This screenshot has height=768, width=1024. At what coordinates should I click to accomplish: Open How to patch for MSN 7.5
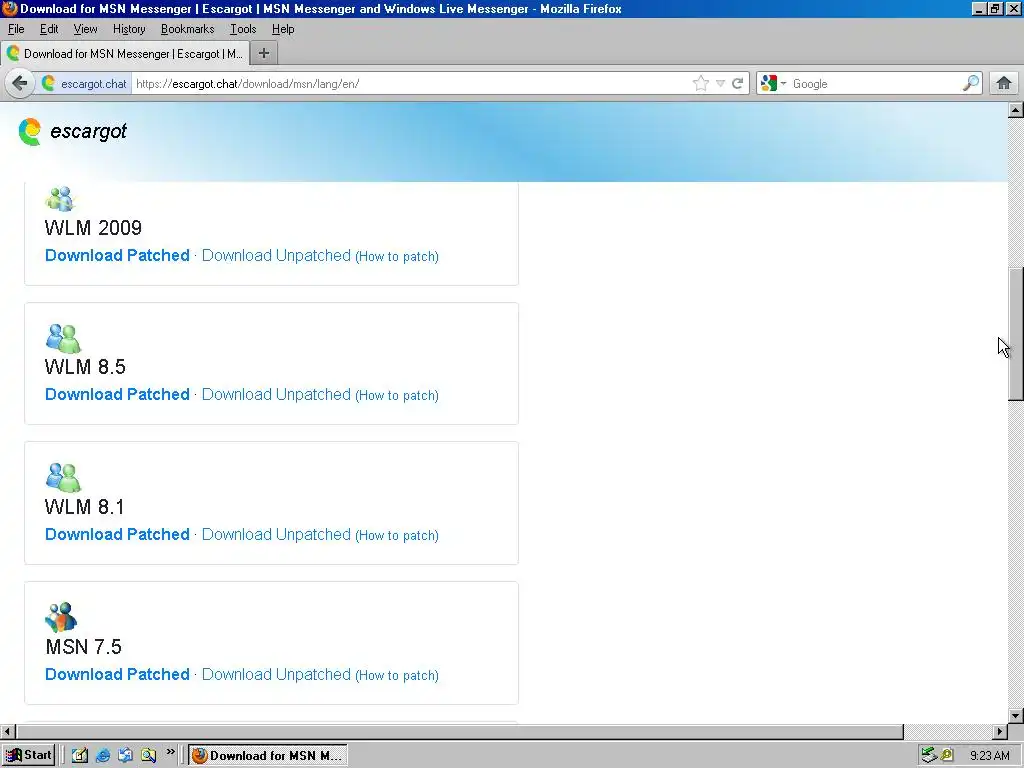coord(397,675)
